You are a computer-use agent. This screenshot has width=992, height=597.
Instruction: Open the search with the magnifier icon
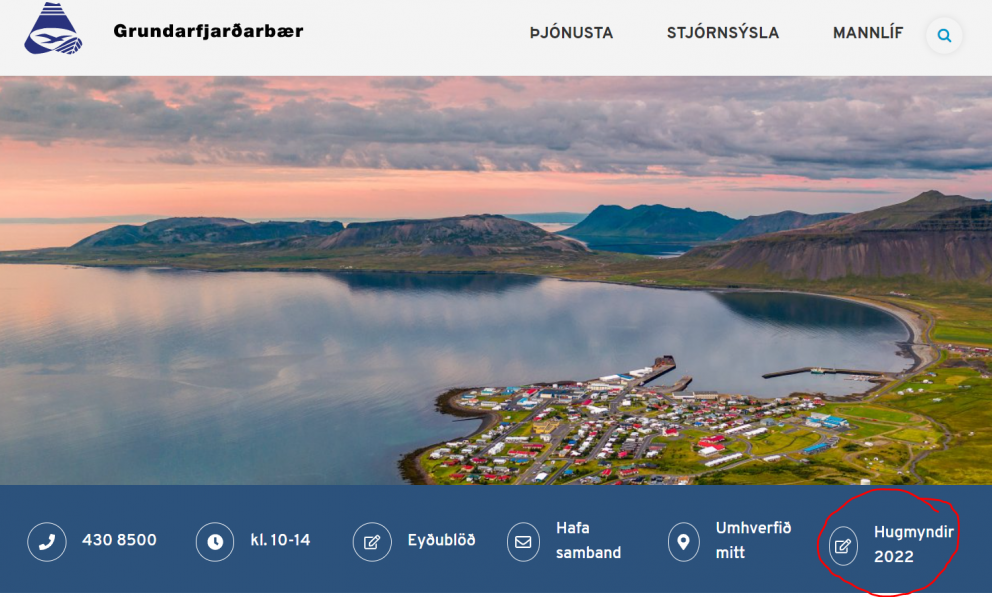coord(944,35)
